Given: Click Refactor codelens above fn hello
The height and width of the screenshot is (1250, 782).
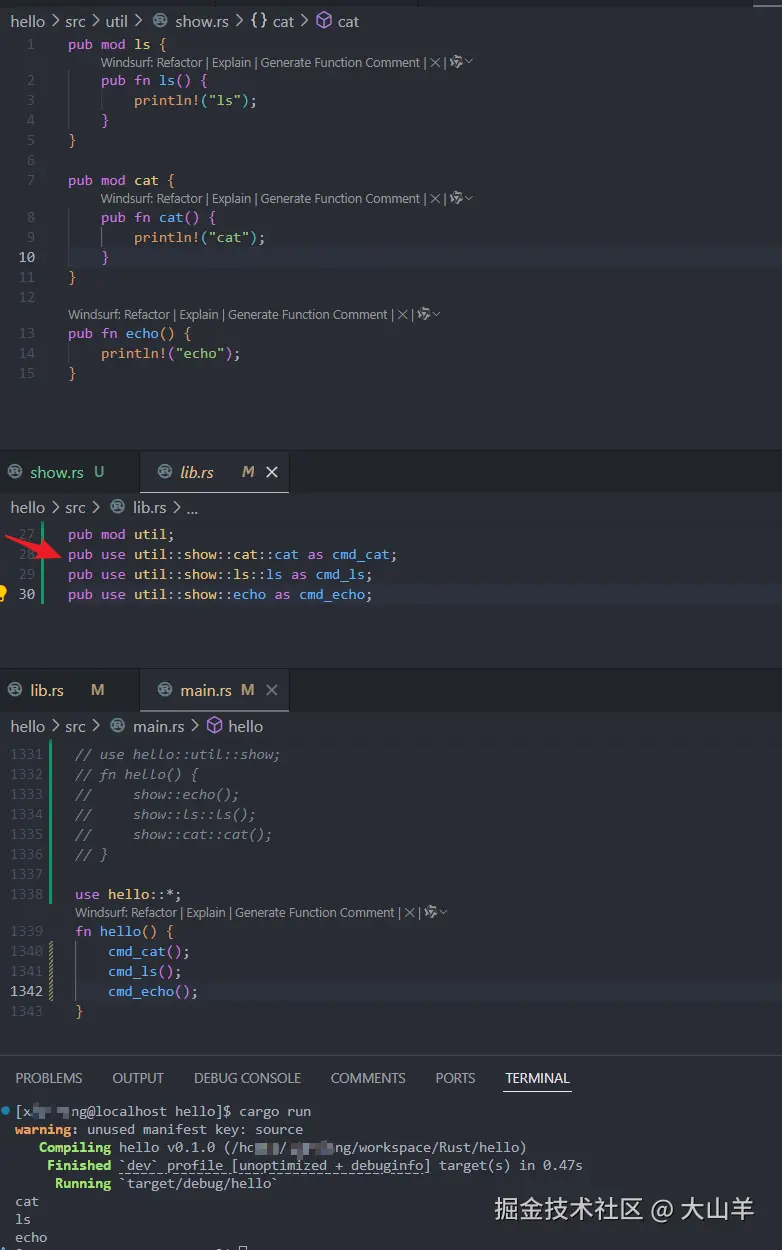Looking at the screenshot, I should coord(155,912).
